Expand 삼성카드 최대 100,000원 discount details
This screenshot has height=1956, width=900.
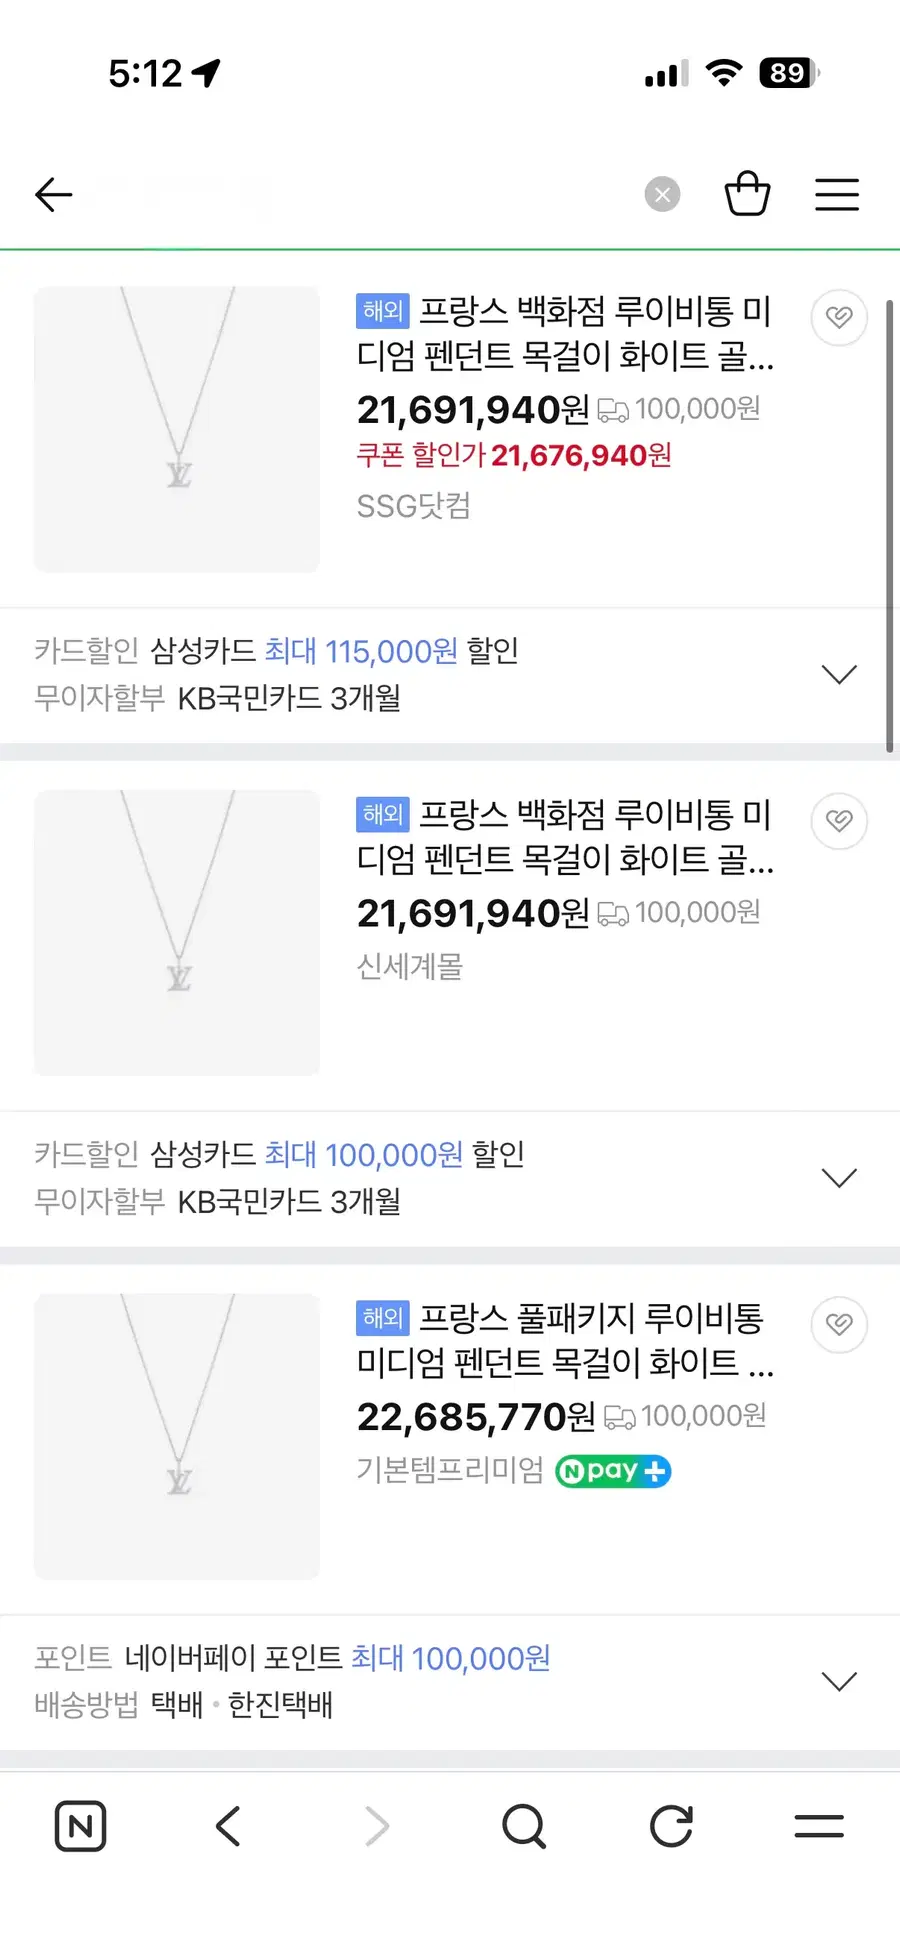838,1177
